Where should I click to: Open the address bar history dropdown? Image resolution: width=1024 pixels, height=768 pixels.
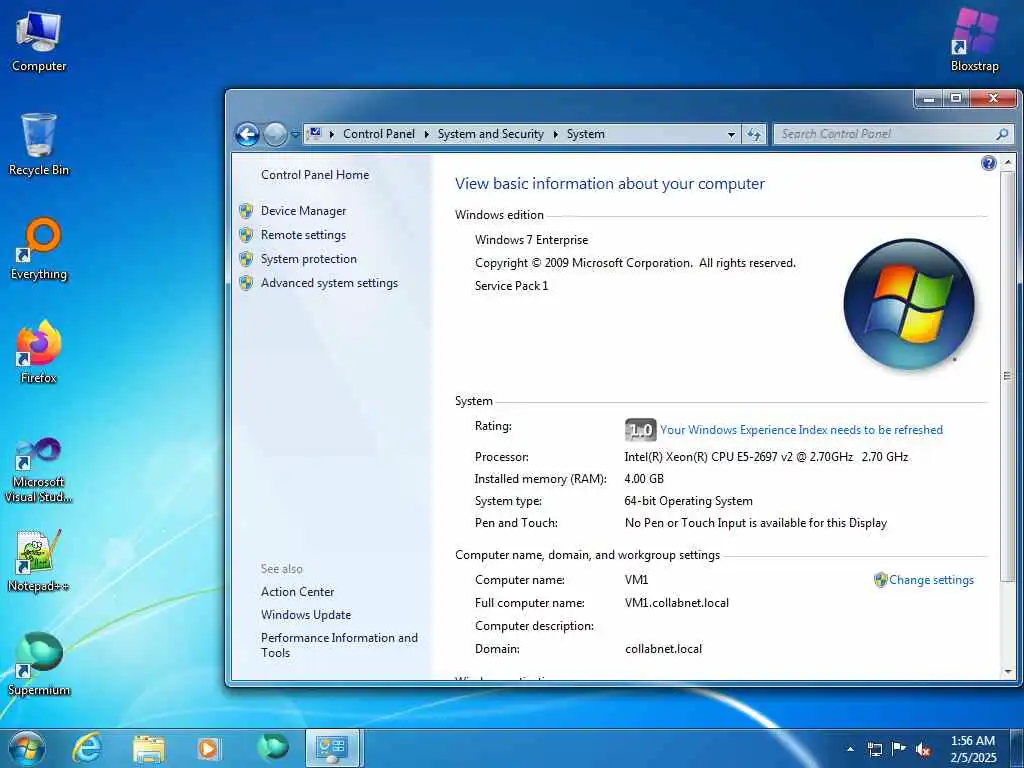(731, 135)
